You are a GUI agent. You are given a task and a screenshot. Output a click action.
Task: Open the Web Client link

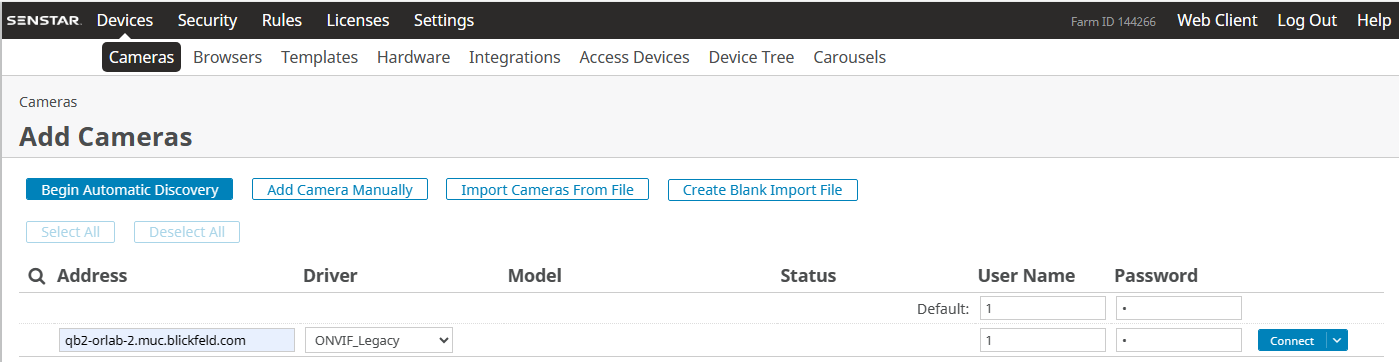coord(1217,20)
